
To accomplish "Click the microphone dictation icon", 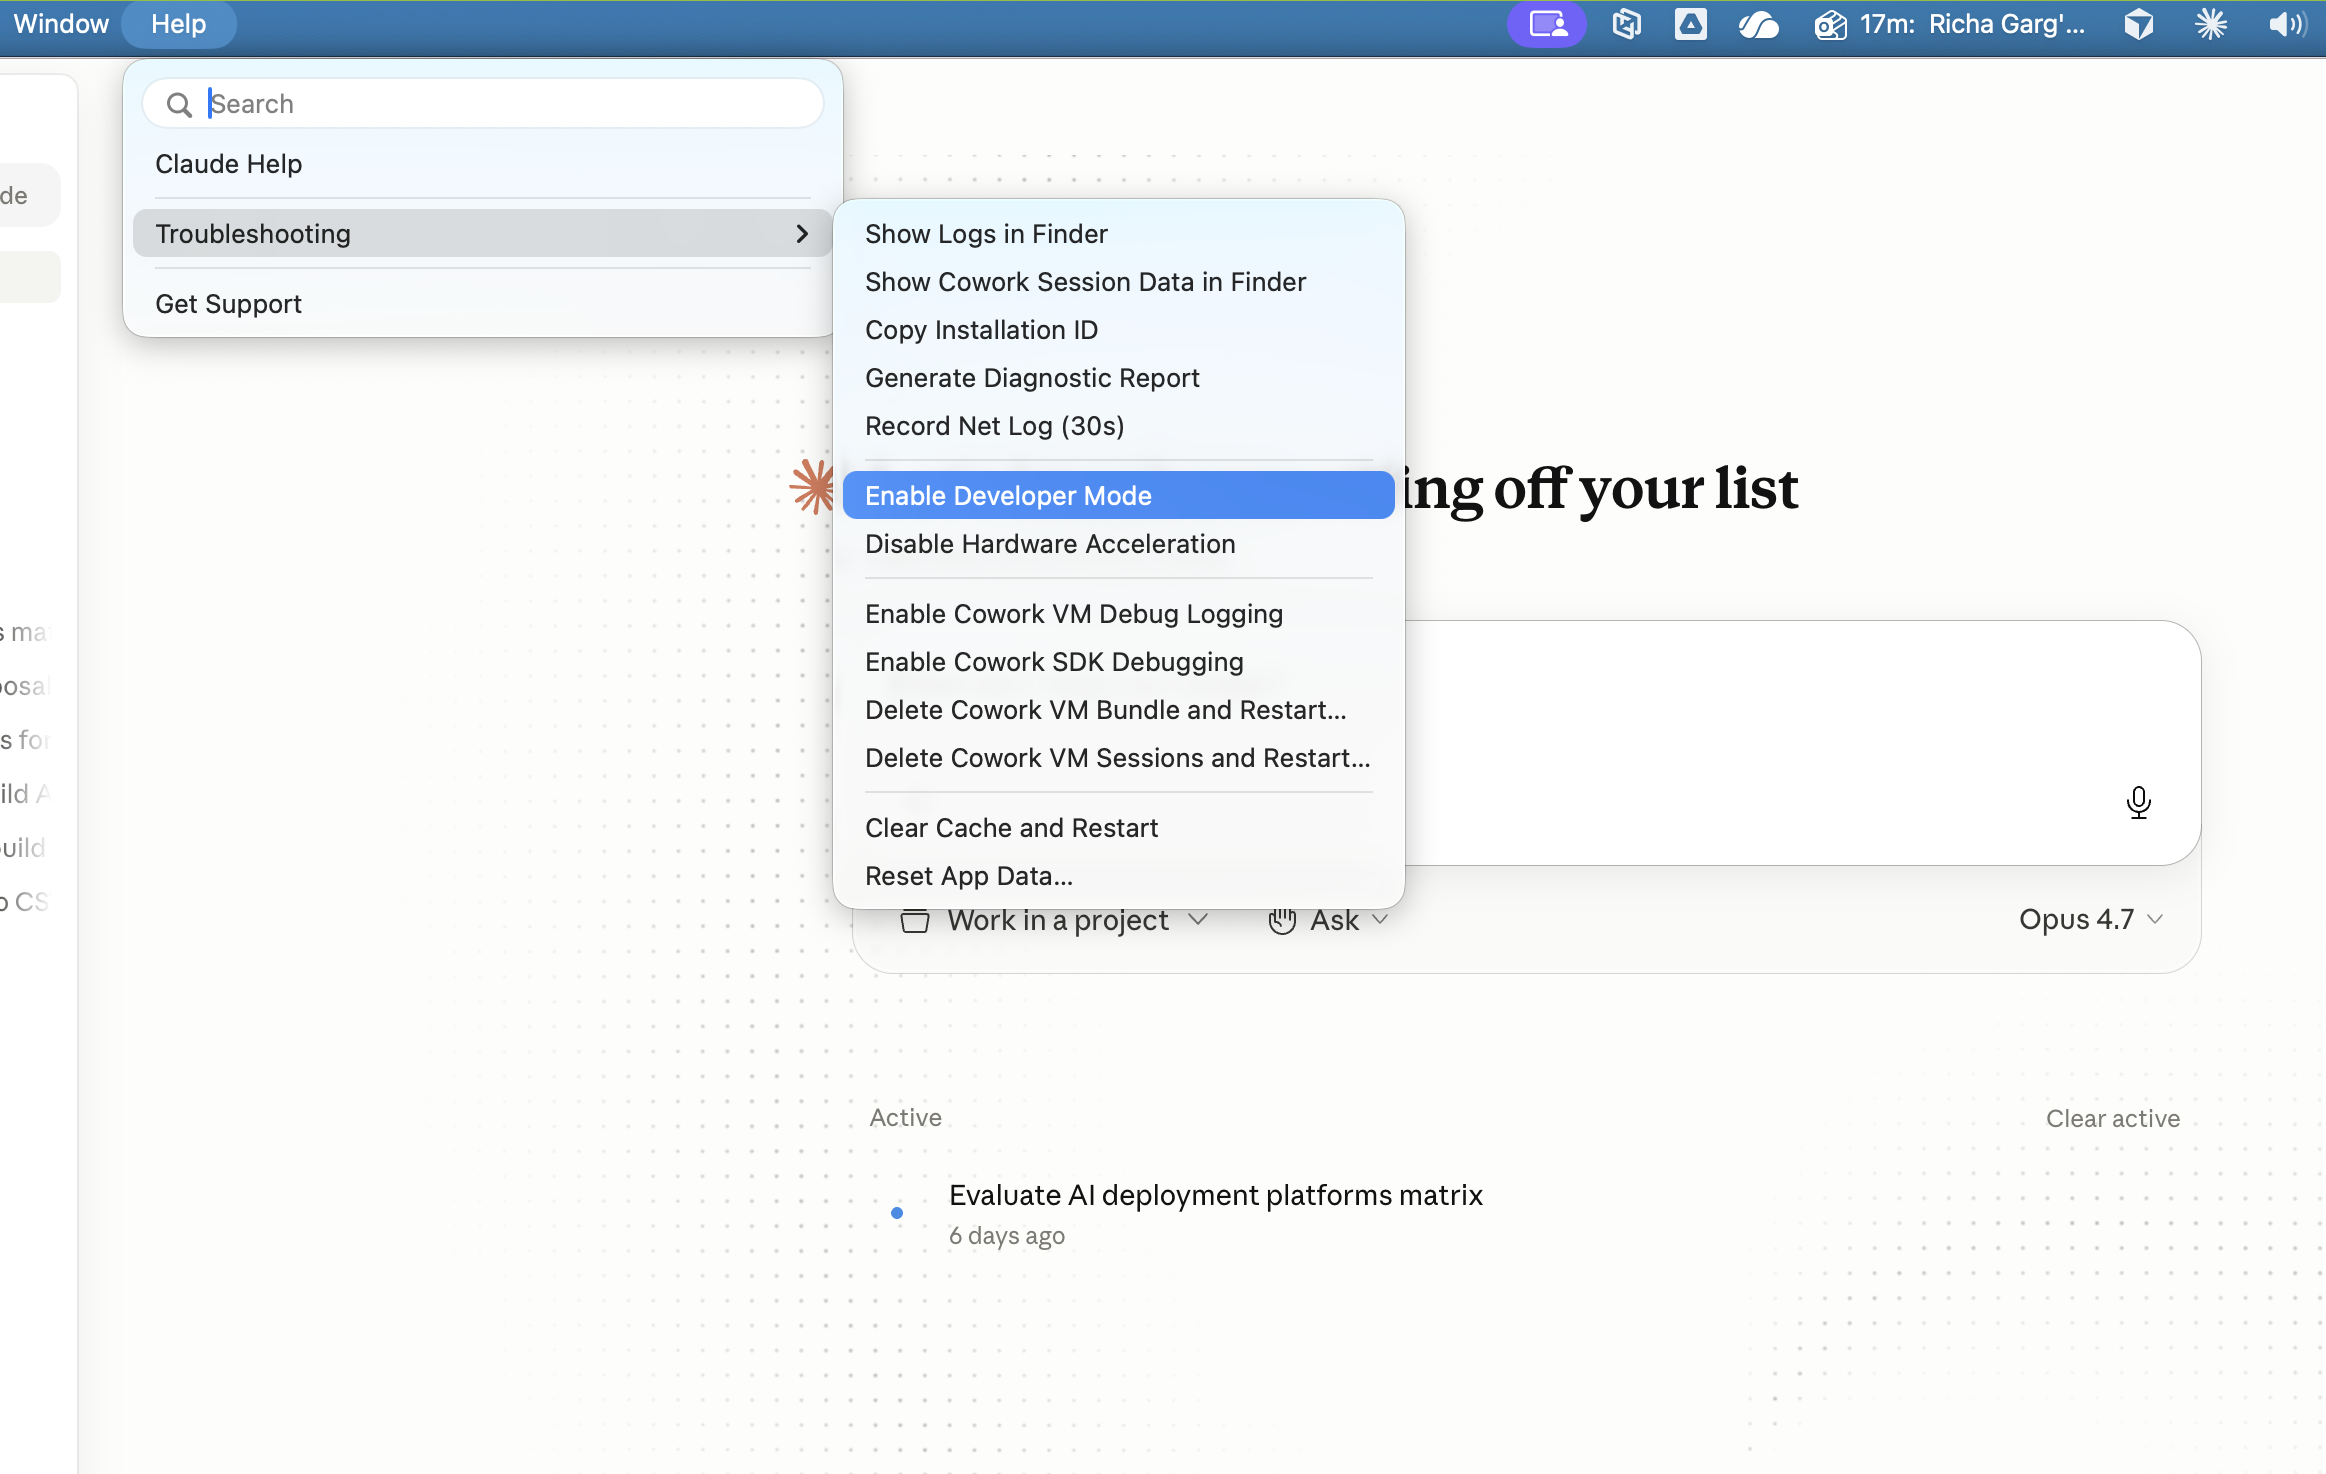I will [2138, 802].
